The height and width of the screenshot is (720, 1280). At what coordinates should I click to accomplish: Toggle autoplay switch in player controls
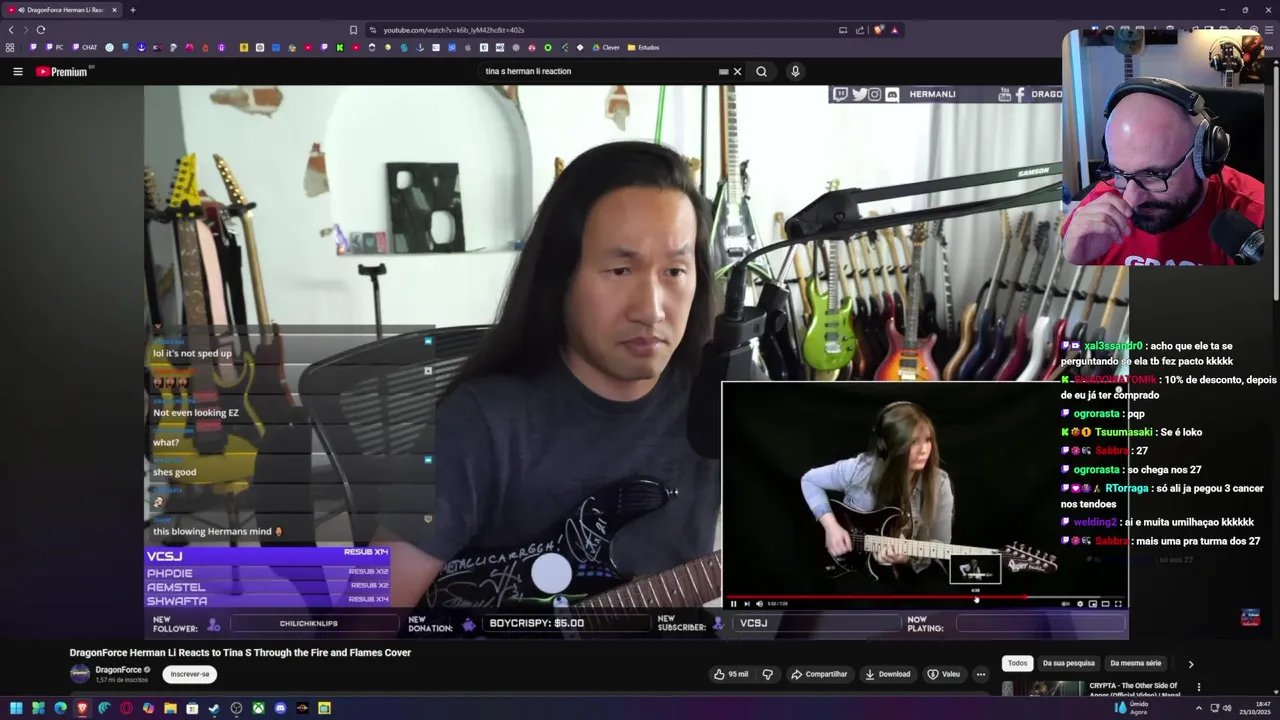pos(1065,604)
